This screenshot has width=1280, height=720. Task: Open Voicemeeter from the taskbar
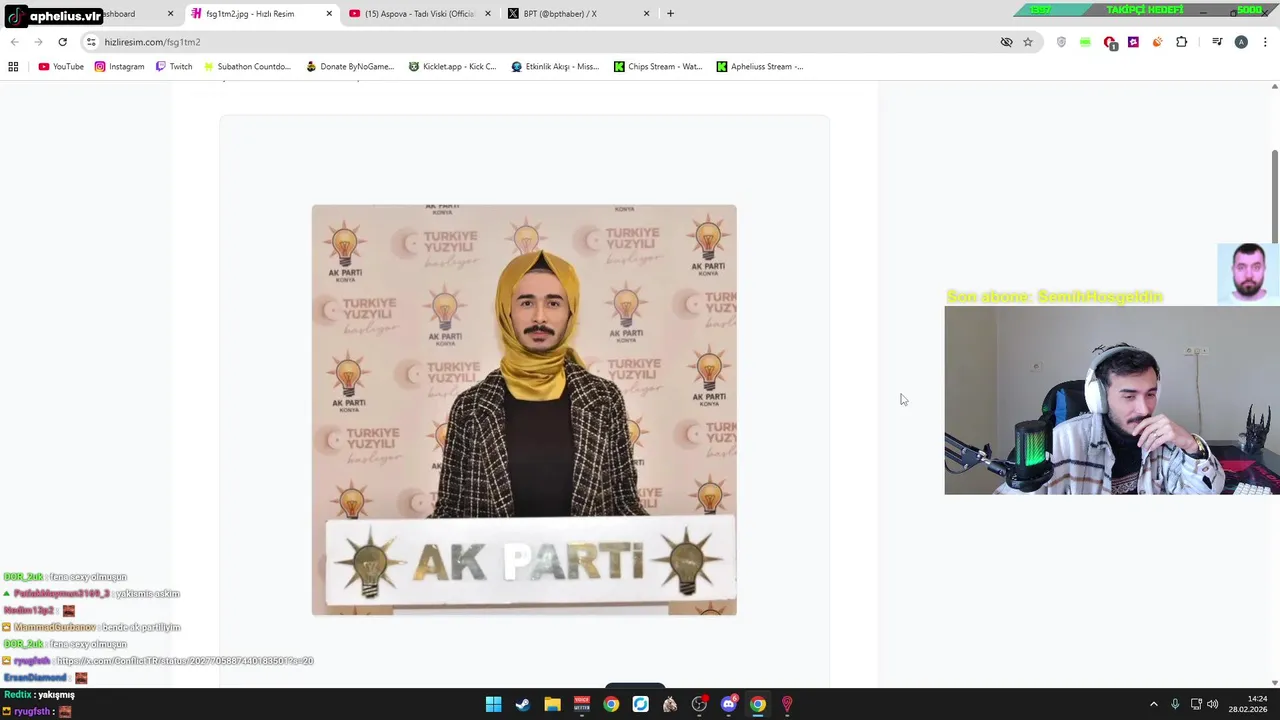click(581, 704)
